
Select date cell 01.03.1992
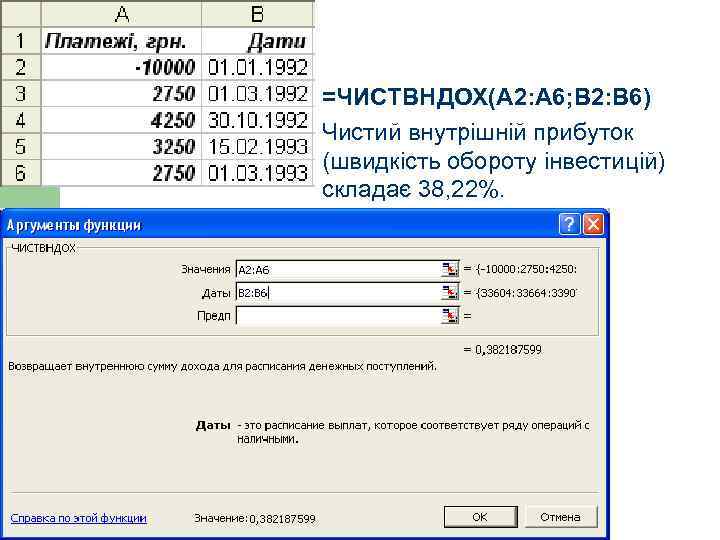(258, 94)
